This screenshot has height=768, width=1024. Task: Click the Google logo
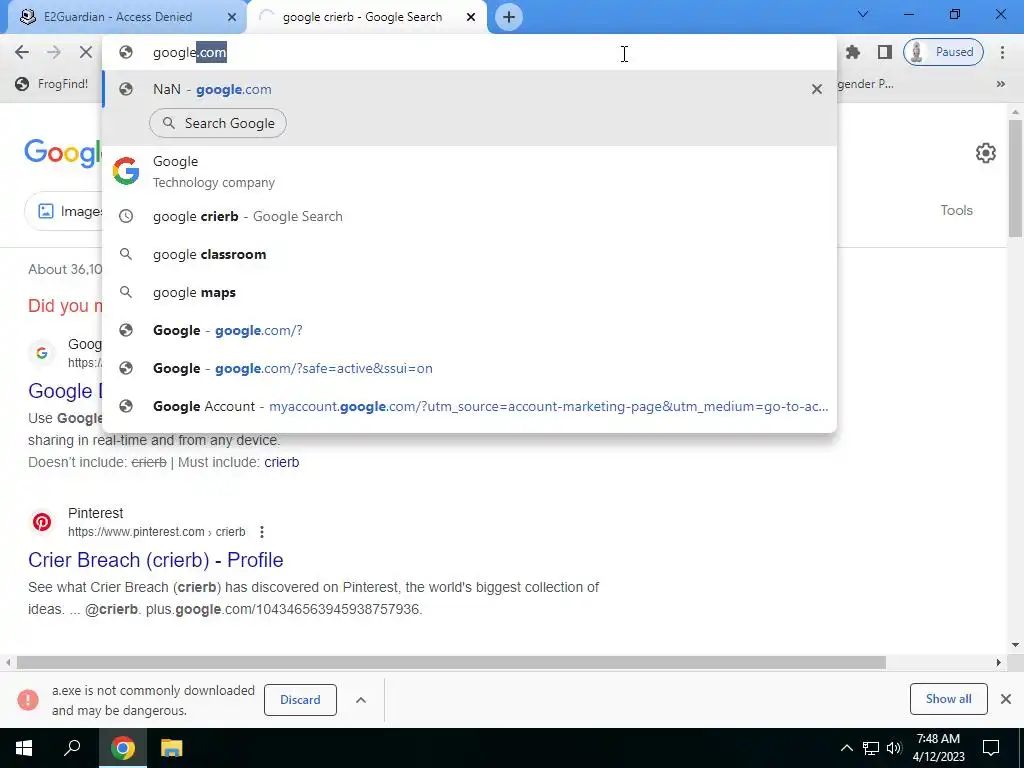(63, 153)
